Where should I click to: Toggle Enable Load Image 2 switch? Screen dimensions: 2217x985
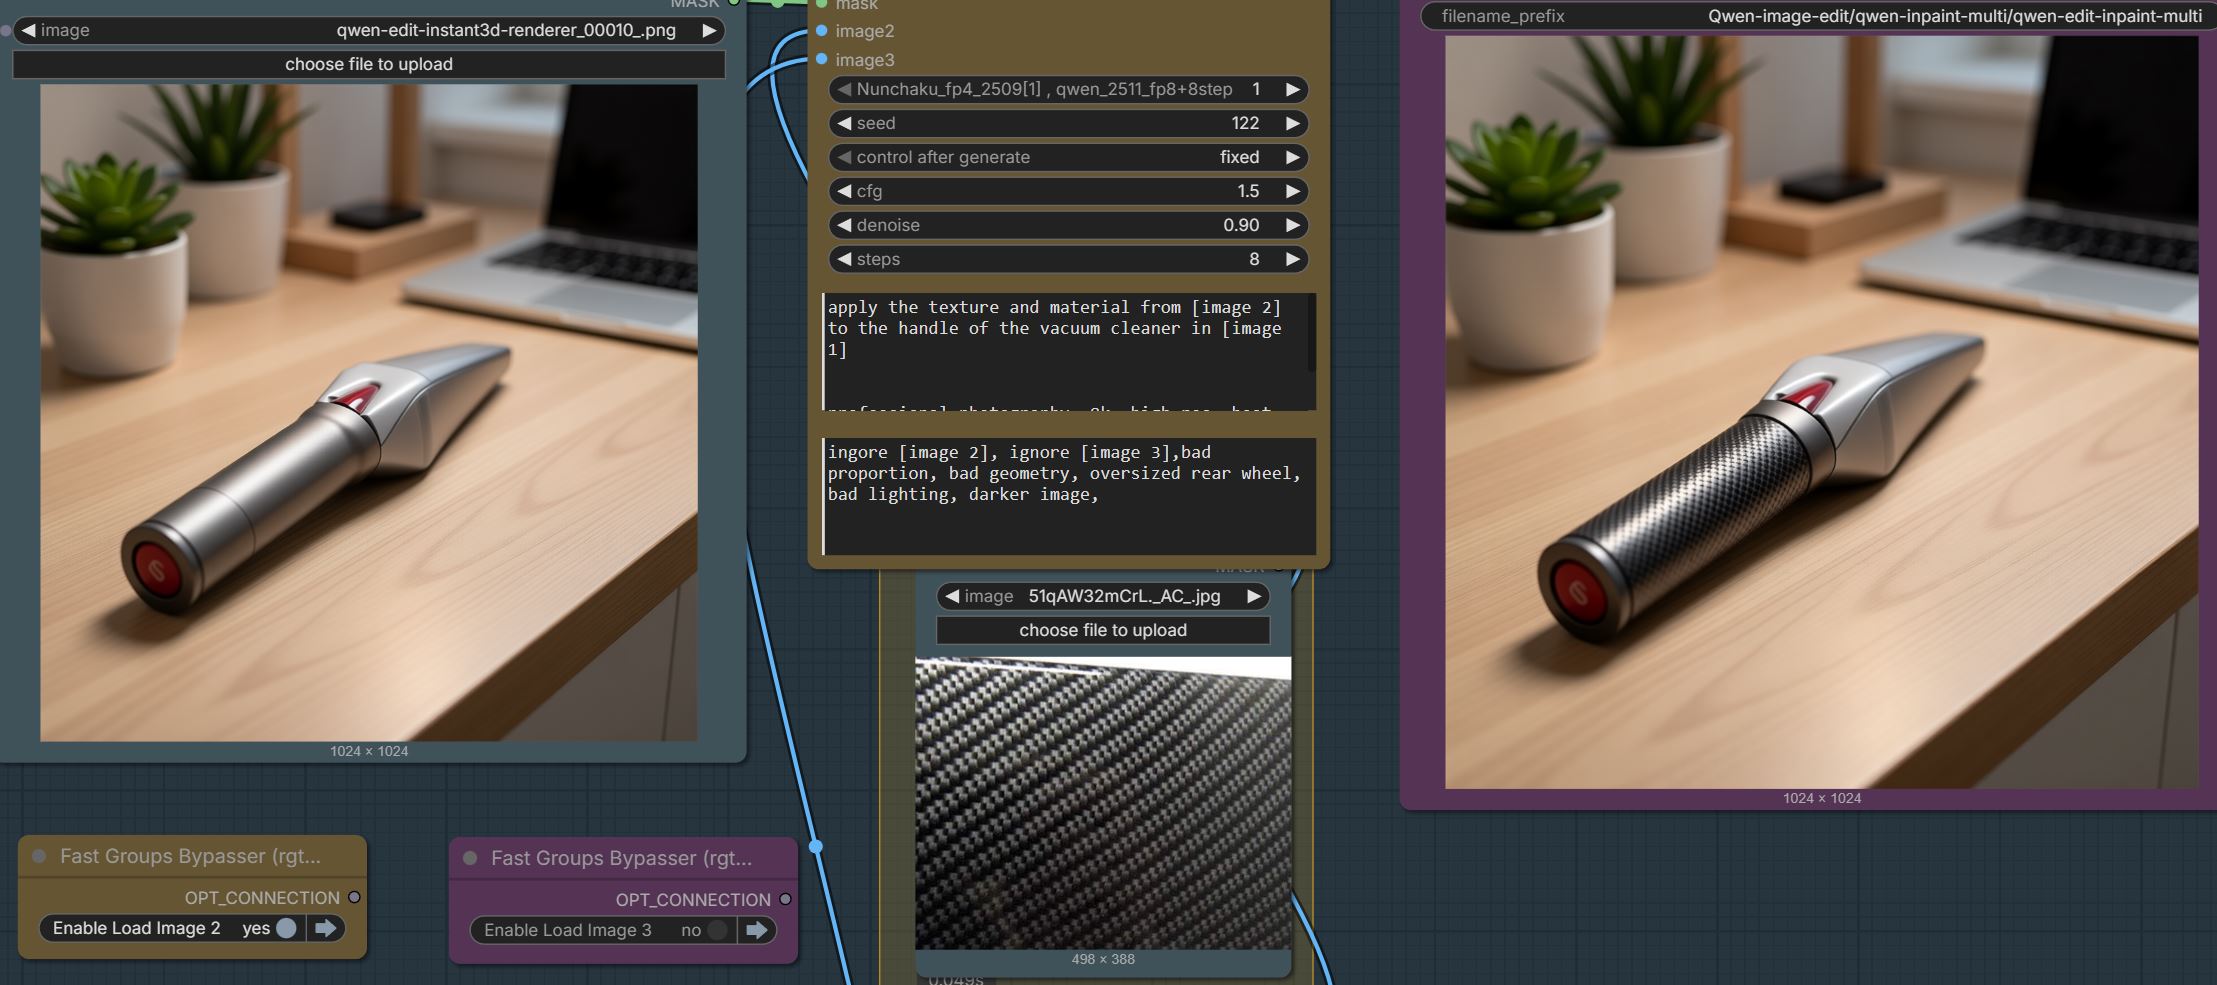coord(286,928)
